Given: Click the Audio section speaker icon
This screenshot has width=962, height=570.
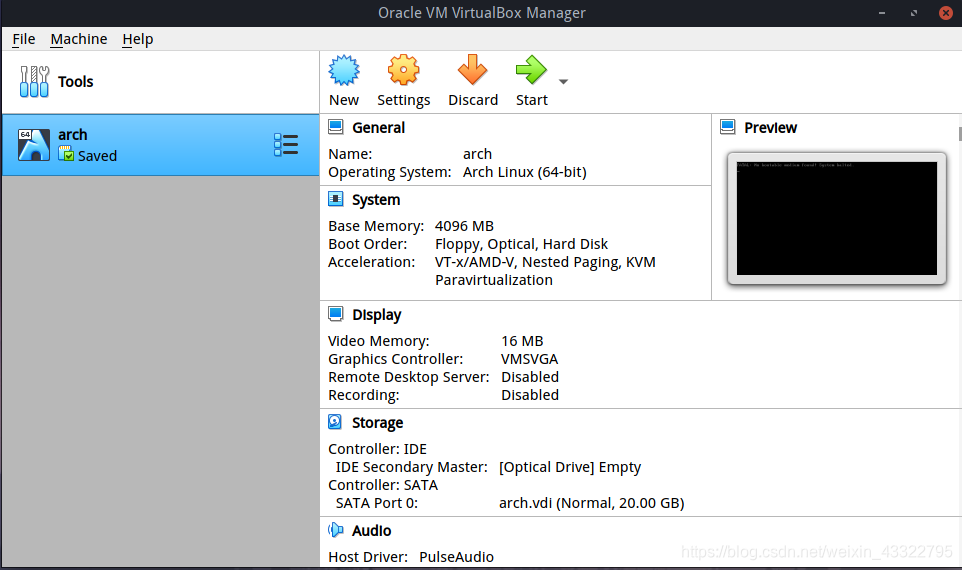Looking at the screenshot, I should (x=336, y=530).
